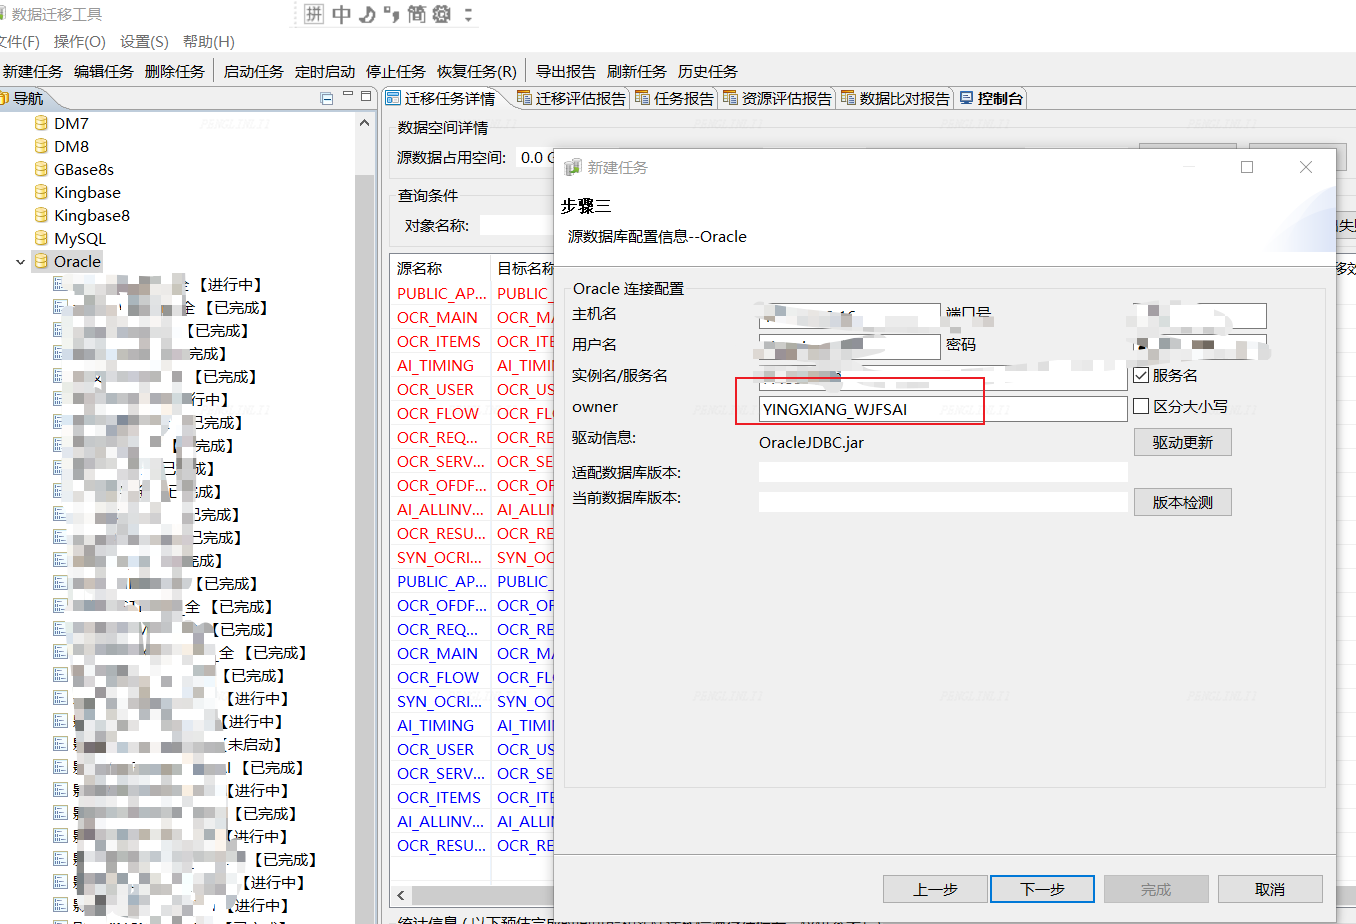Enable the 区分大小写 checkbox
Screen dimensions: 1356x924
pyautogui.click(x=1141, y=406)
